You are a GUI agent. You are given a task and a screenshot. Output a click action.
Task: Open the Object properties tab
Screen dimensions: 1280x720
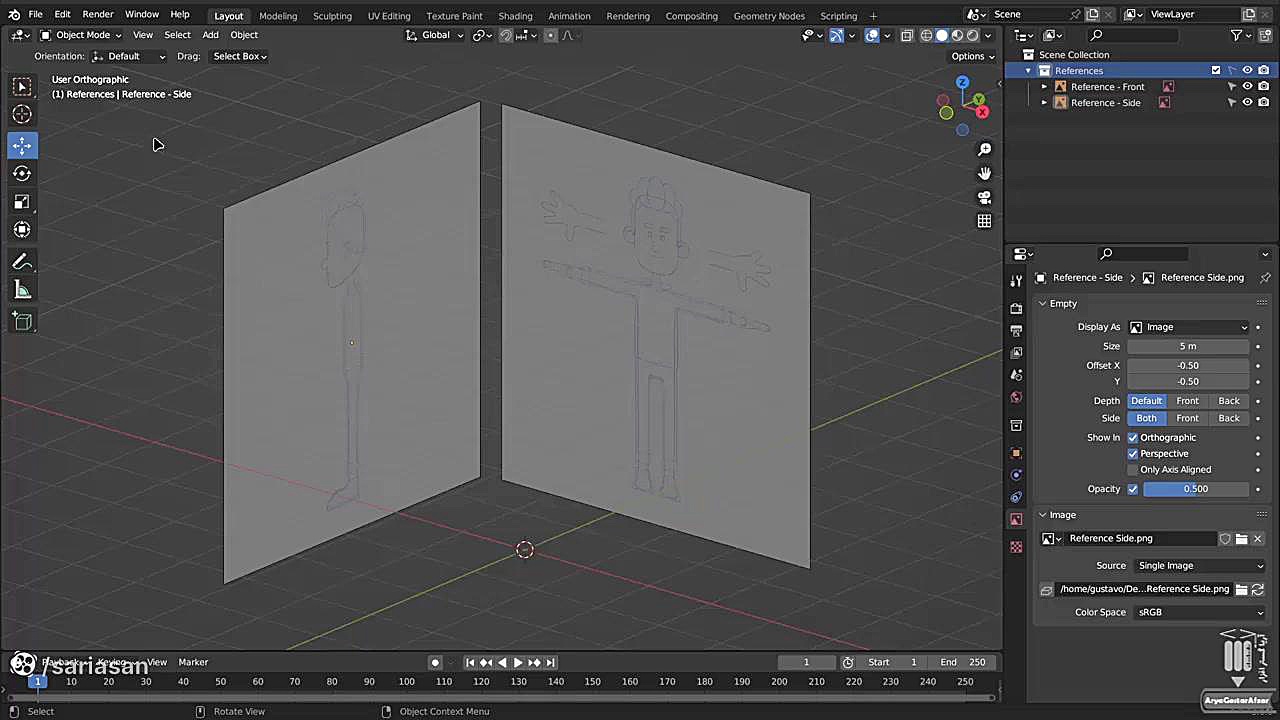tap(1016, 453)
